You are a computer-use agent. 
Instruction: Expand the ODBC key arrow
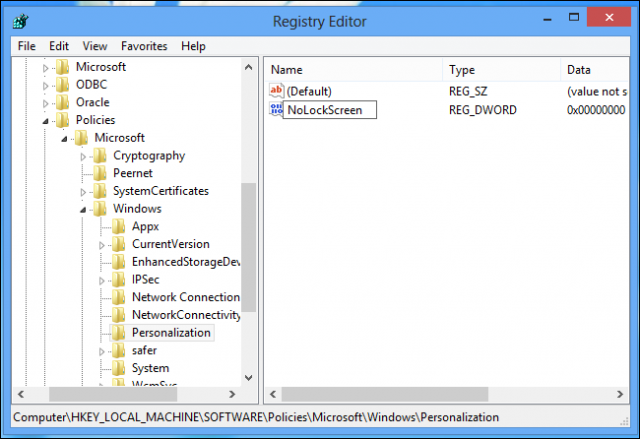[45, 85]
